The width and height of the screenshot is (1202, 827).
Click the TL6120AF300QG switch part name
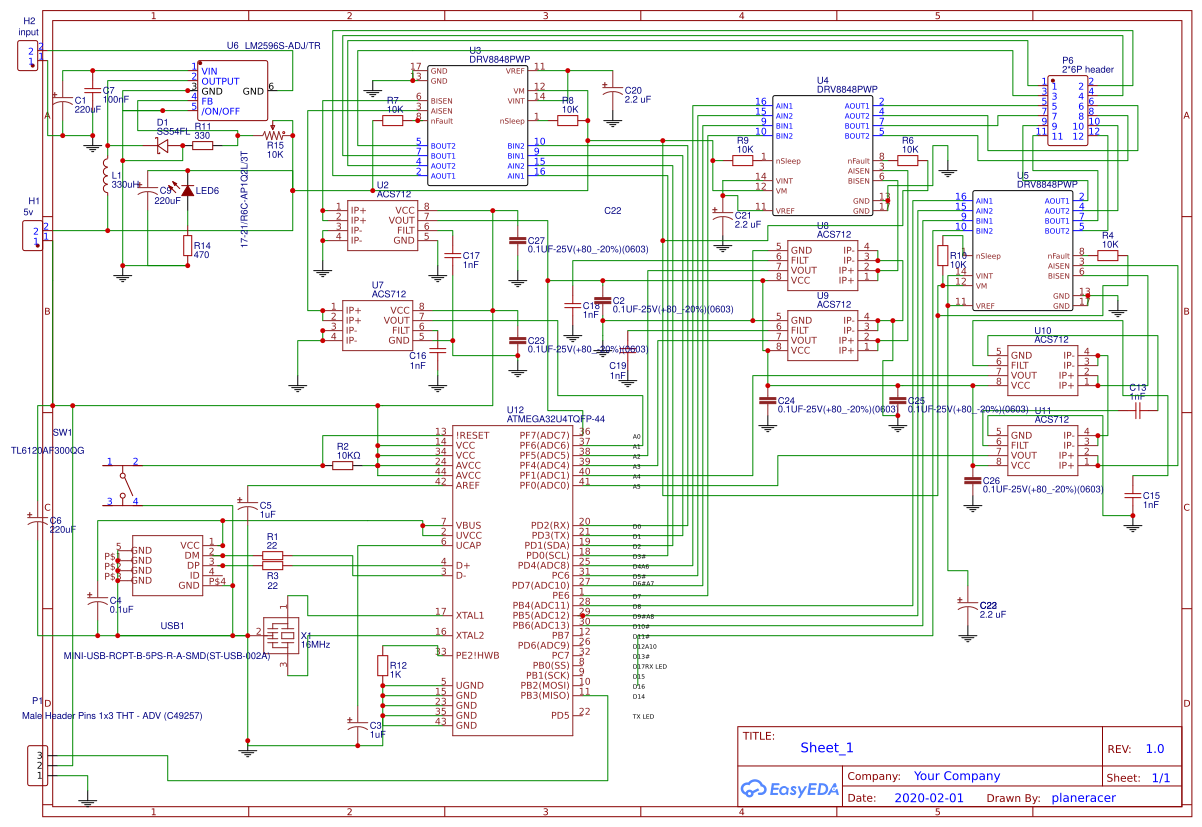click(x=47, y=451)
